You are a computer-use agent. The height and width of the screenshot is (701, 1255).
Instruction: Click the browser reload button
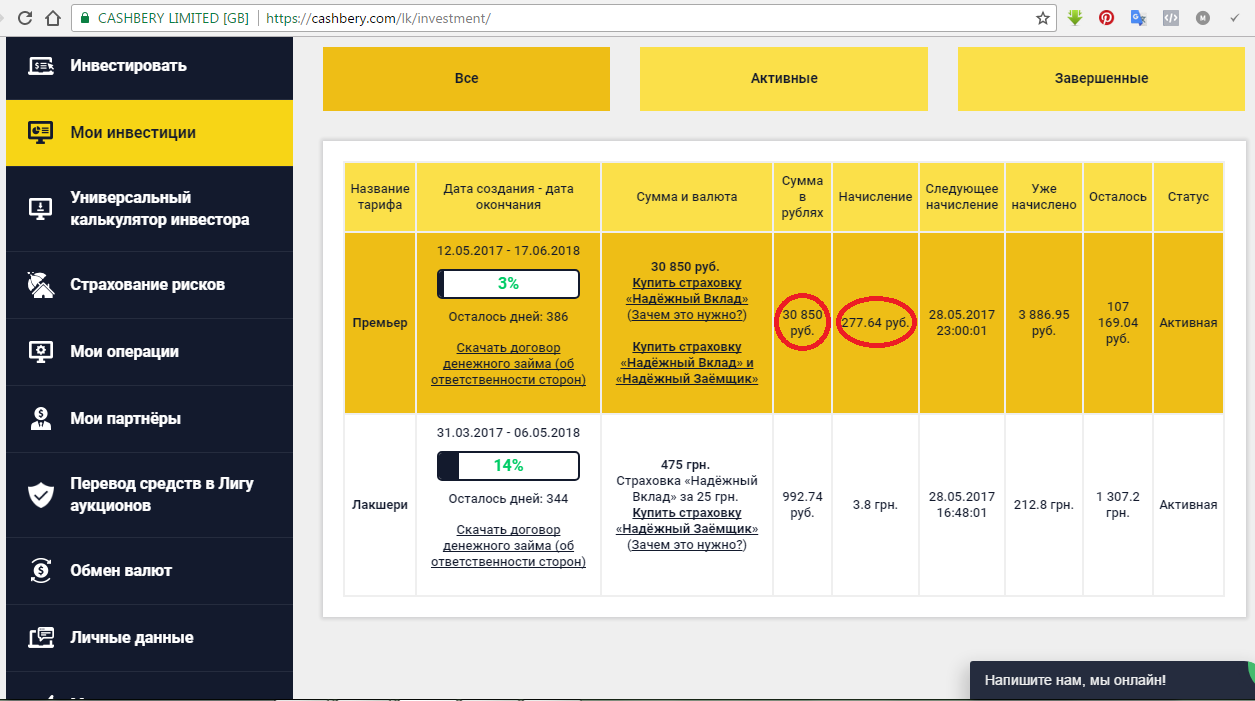coord(25,18)
